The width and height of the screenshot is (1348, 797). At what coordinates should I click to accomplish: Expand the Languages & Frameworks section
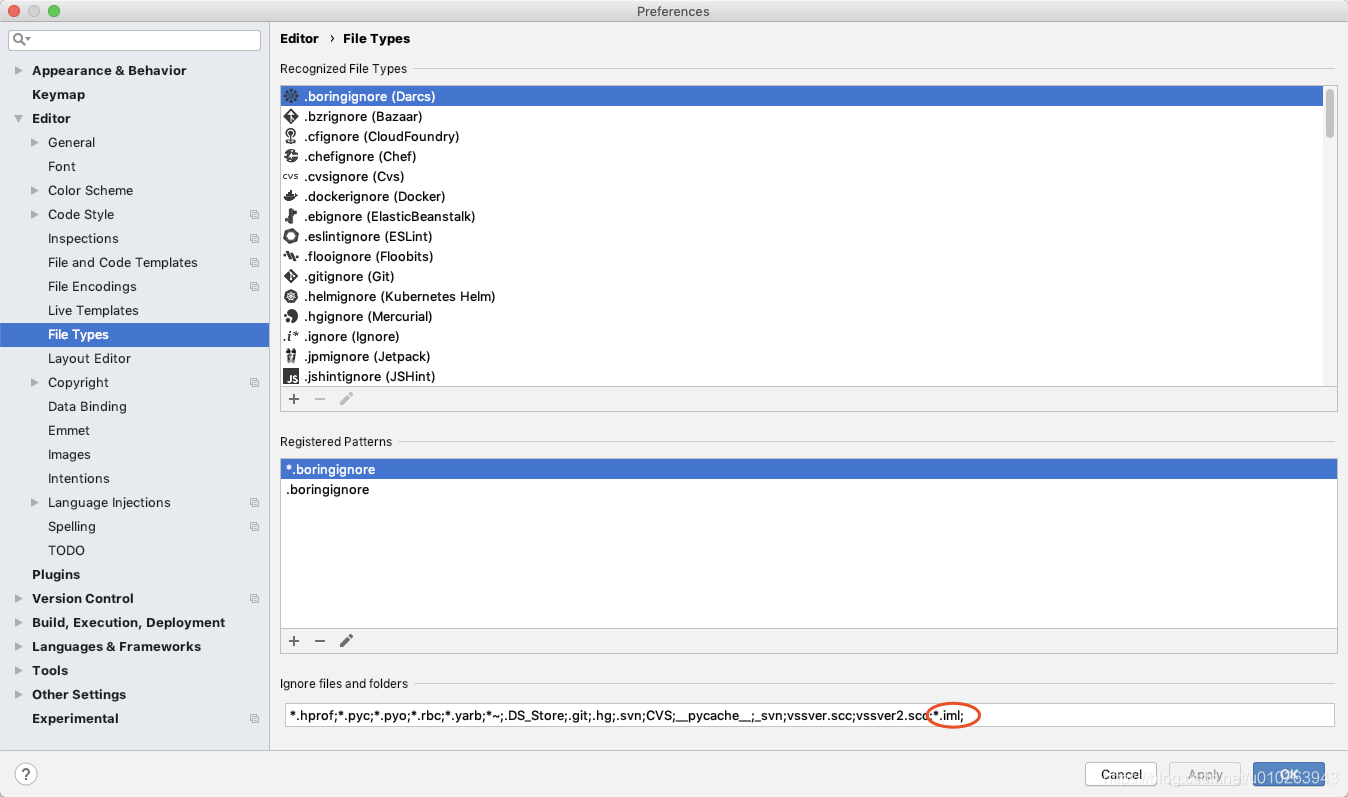(x=18, y=646)
